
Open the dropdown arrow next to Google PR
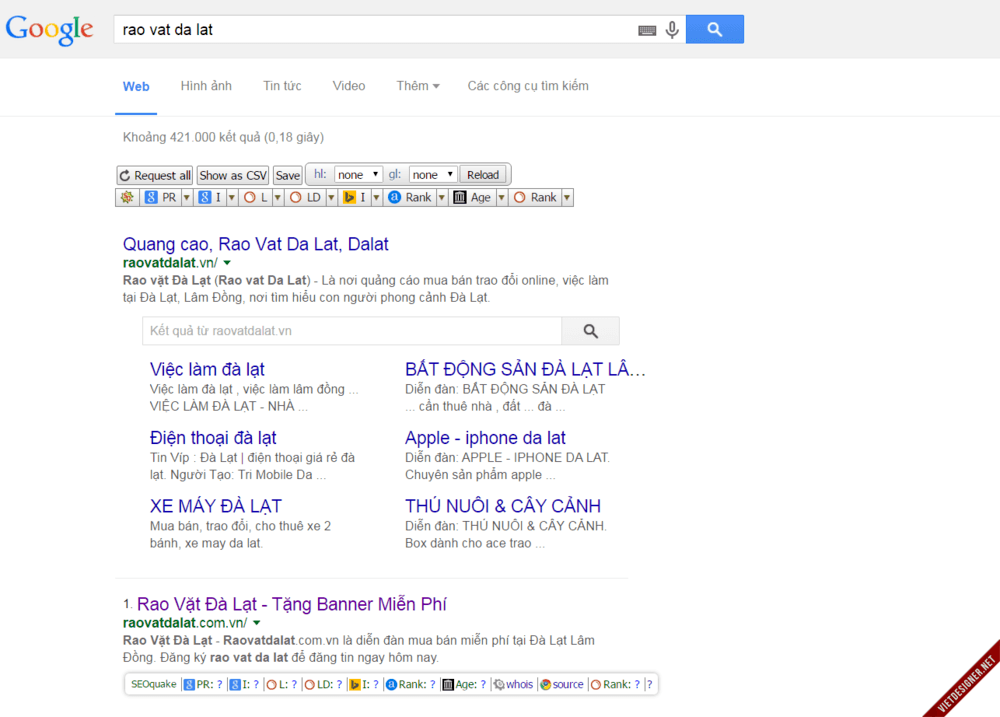tap(187, 198)
